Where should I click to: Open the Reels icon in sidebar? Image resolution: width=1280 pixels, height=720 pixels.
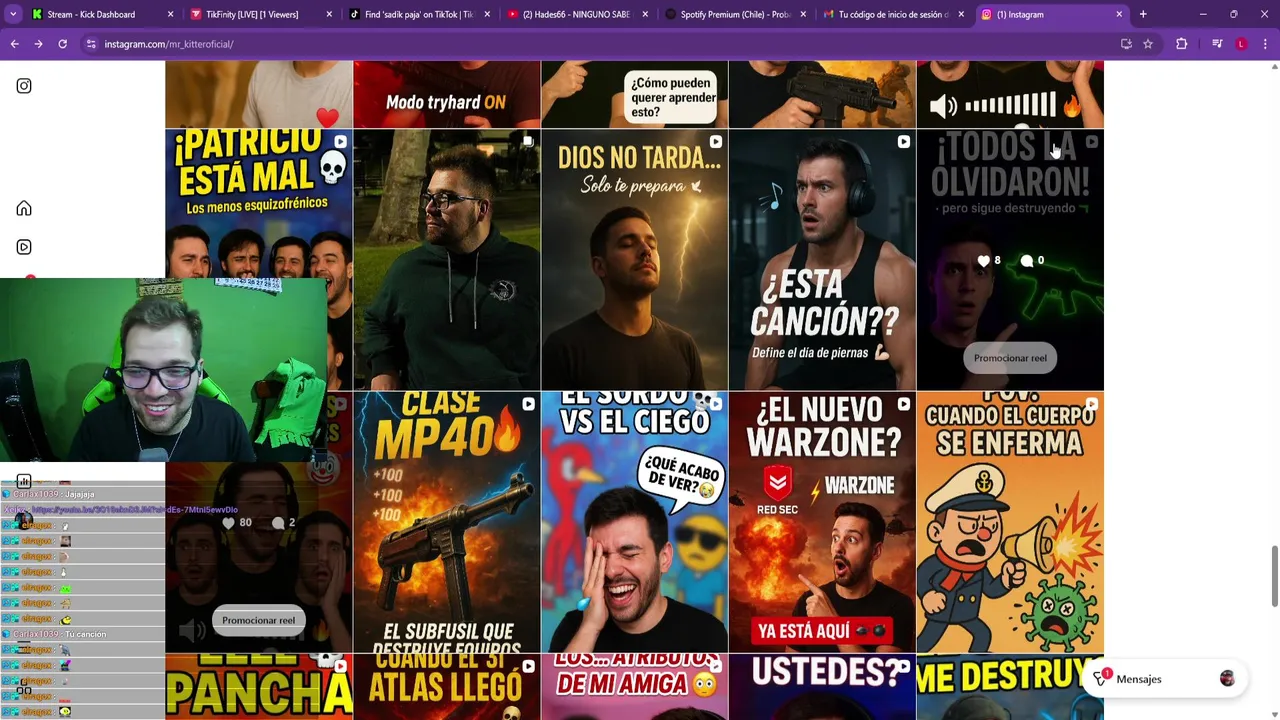24,247
